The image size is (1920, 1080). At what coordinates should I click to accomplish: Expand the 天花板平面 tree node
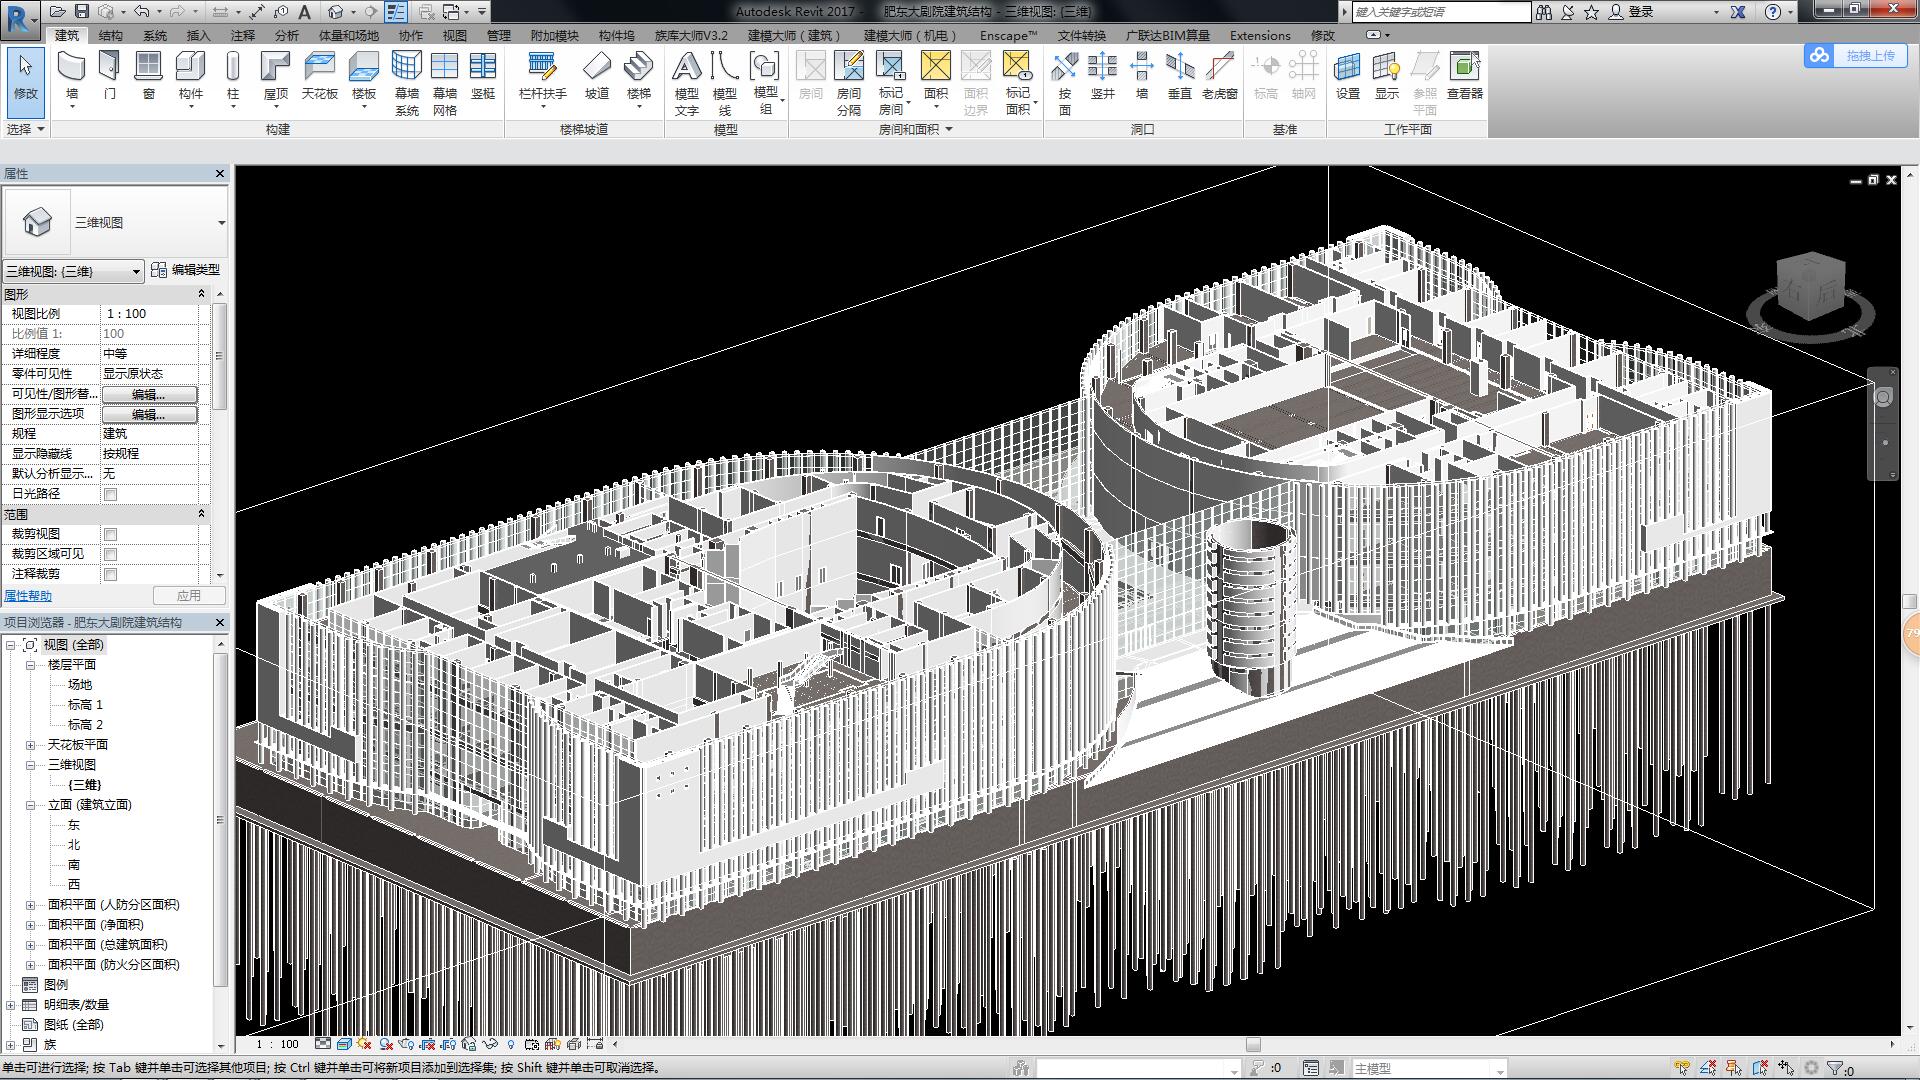tap(30, 745)
